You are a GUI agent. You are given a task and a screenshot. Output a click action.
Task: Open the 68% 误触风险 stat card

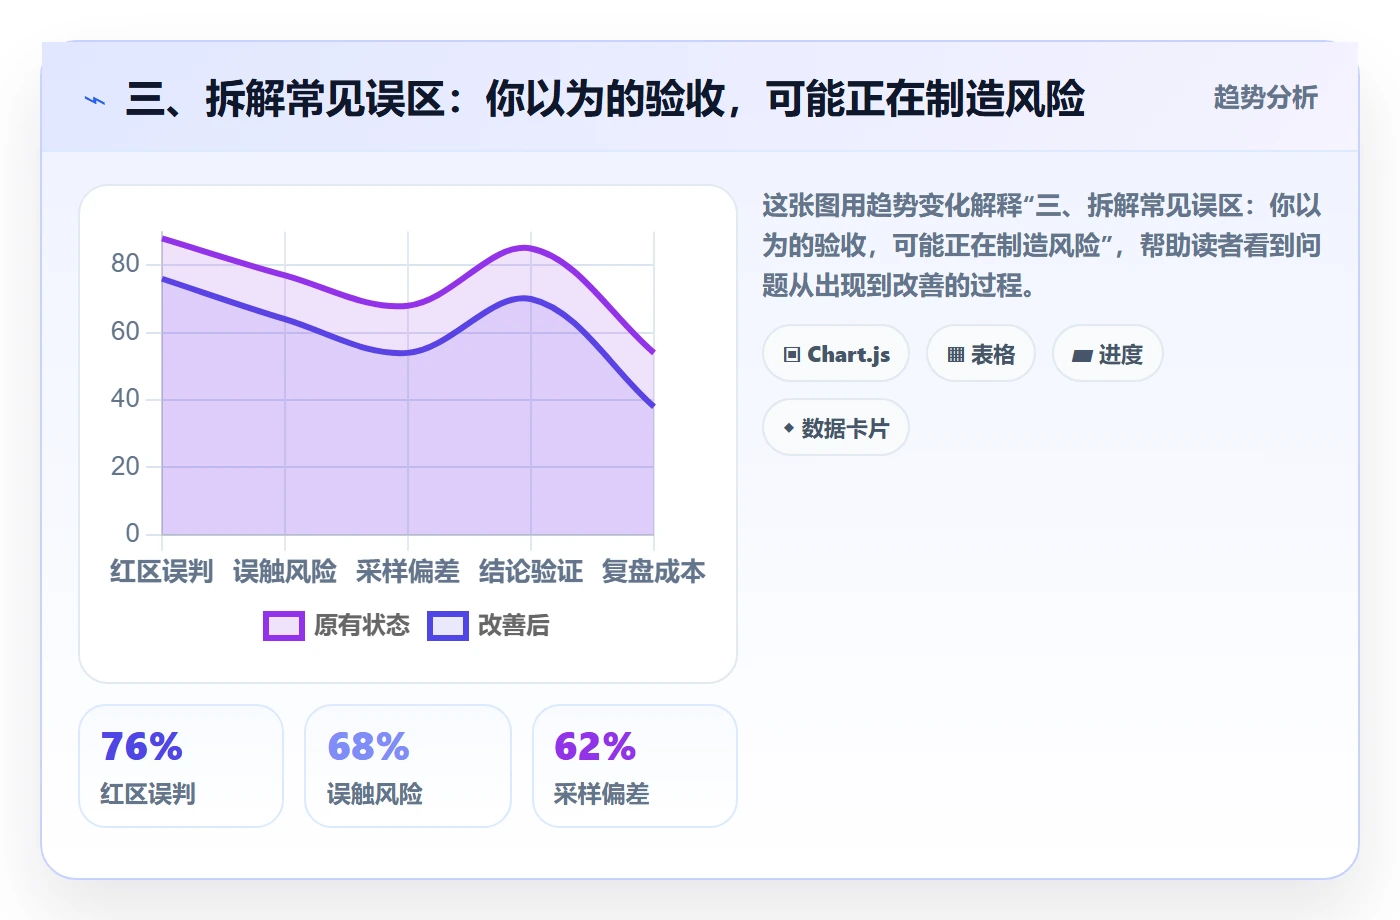[x=408, y=766]
